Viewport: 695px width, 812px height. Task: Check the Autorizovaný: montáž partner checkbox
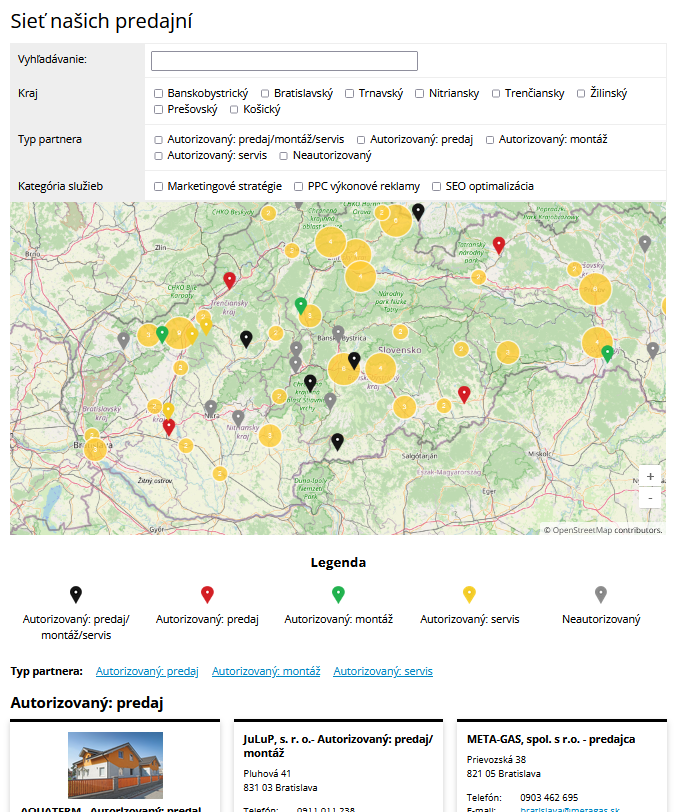(x=490, y=140)
